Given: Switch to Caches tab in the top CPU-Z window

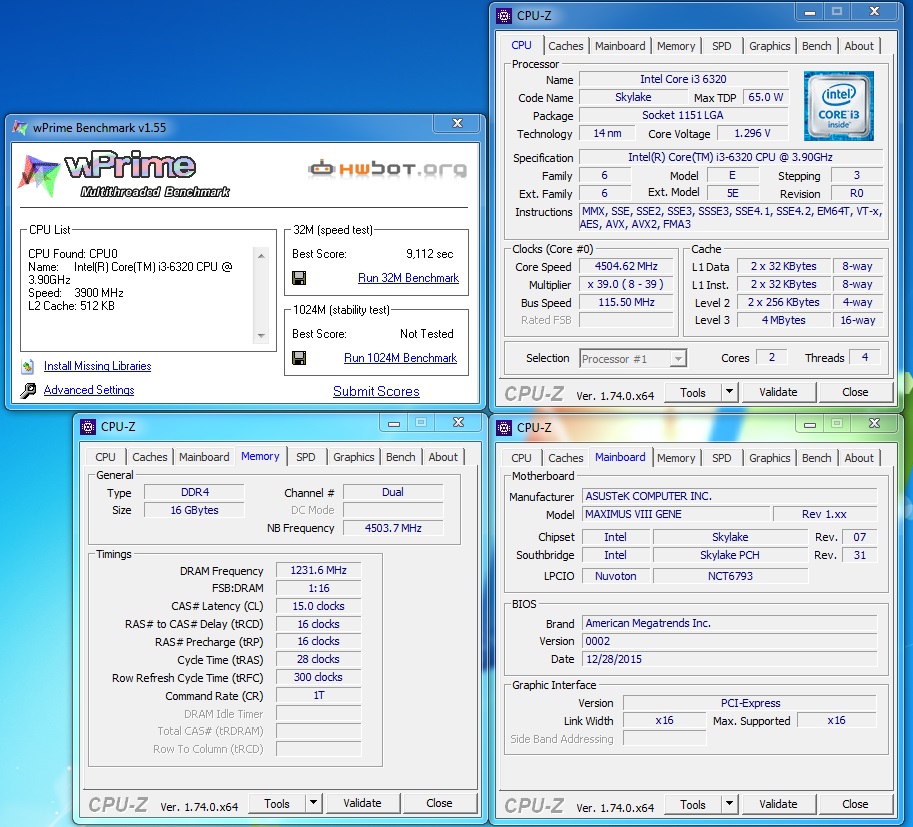Looking at the screenshot, I should [565, 46].
